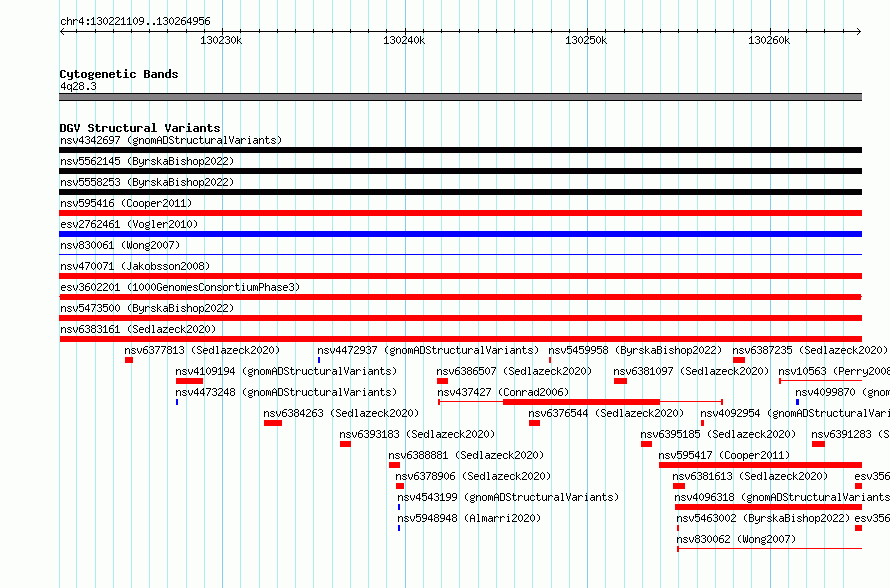
Task: Click the 130260k ruler tick label
Action: [x=769, y=40]
